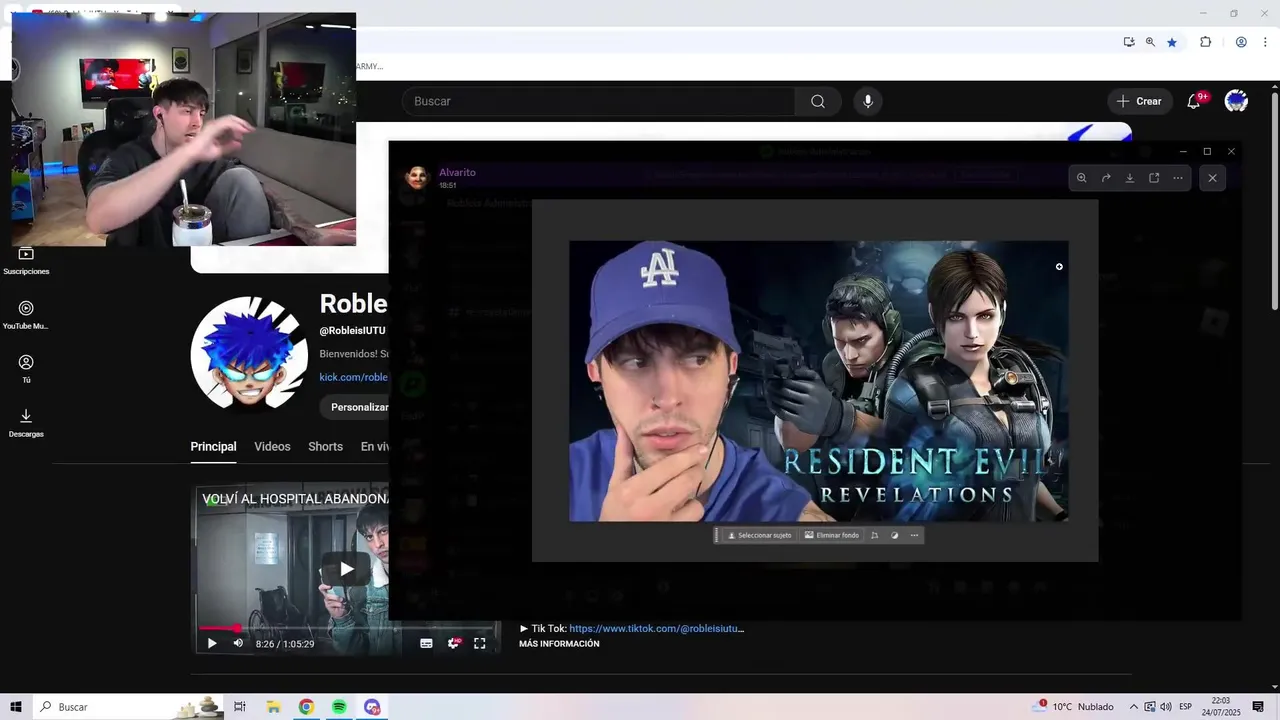Open YouTube Music in the sidebar
The width and height of the screenshot is (1280, 720).
pyautogui.click(x=26, y=315)
